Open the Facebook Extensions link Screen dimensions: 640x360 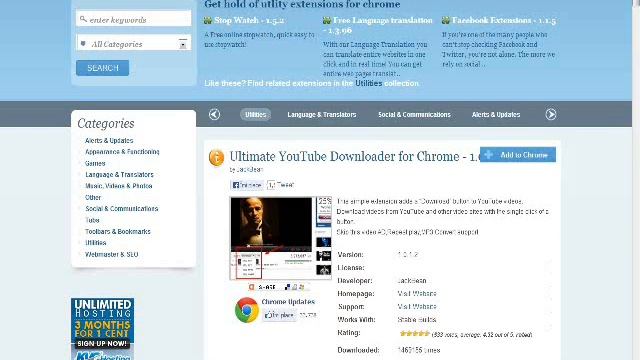pyautogui.click(x=504, y=20)
